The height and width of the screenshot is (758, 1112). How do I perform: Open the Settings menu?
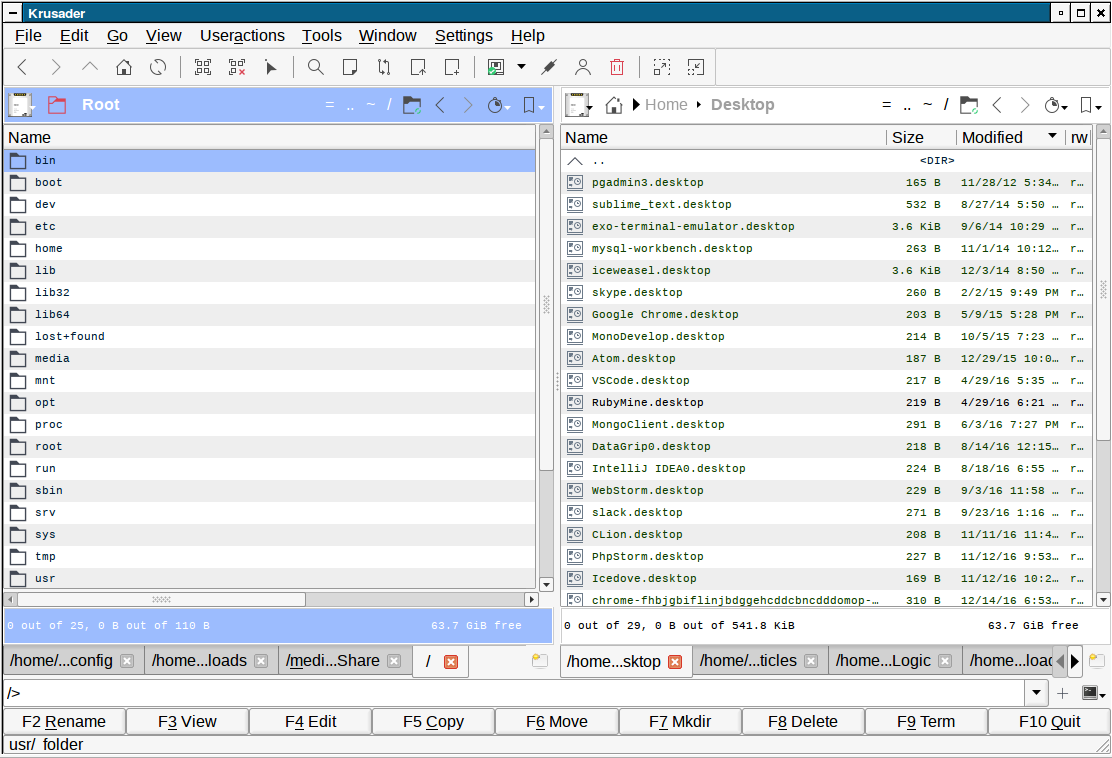click(x=464, y=35)
